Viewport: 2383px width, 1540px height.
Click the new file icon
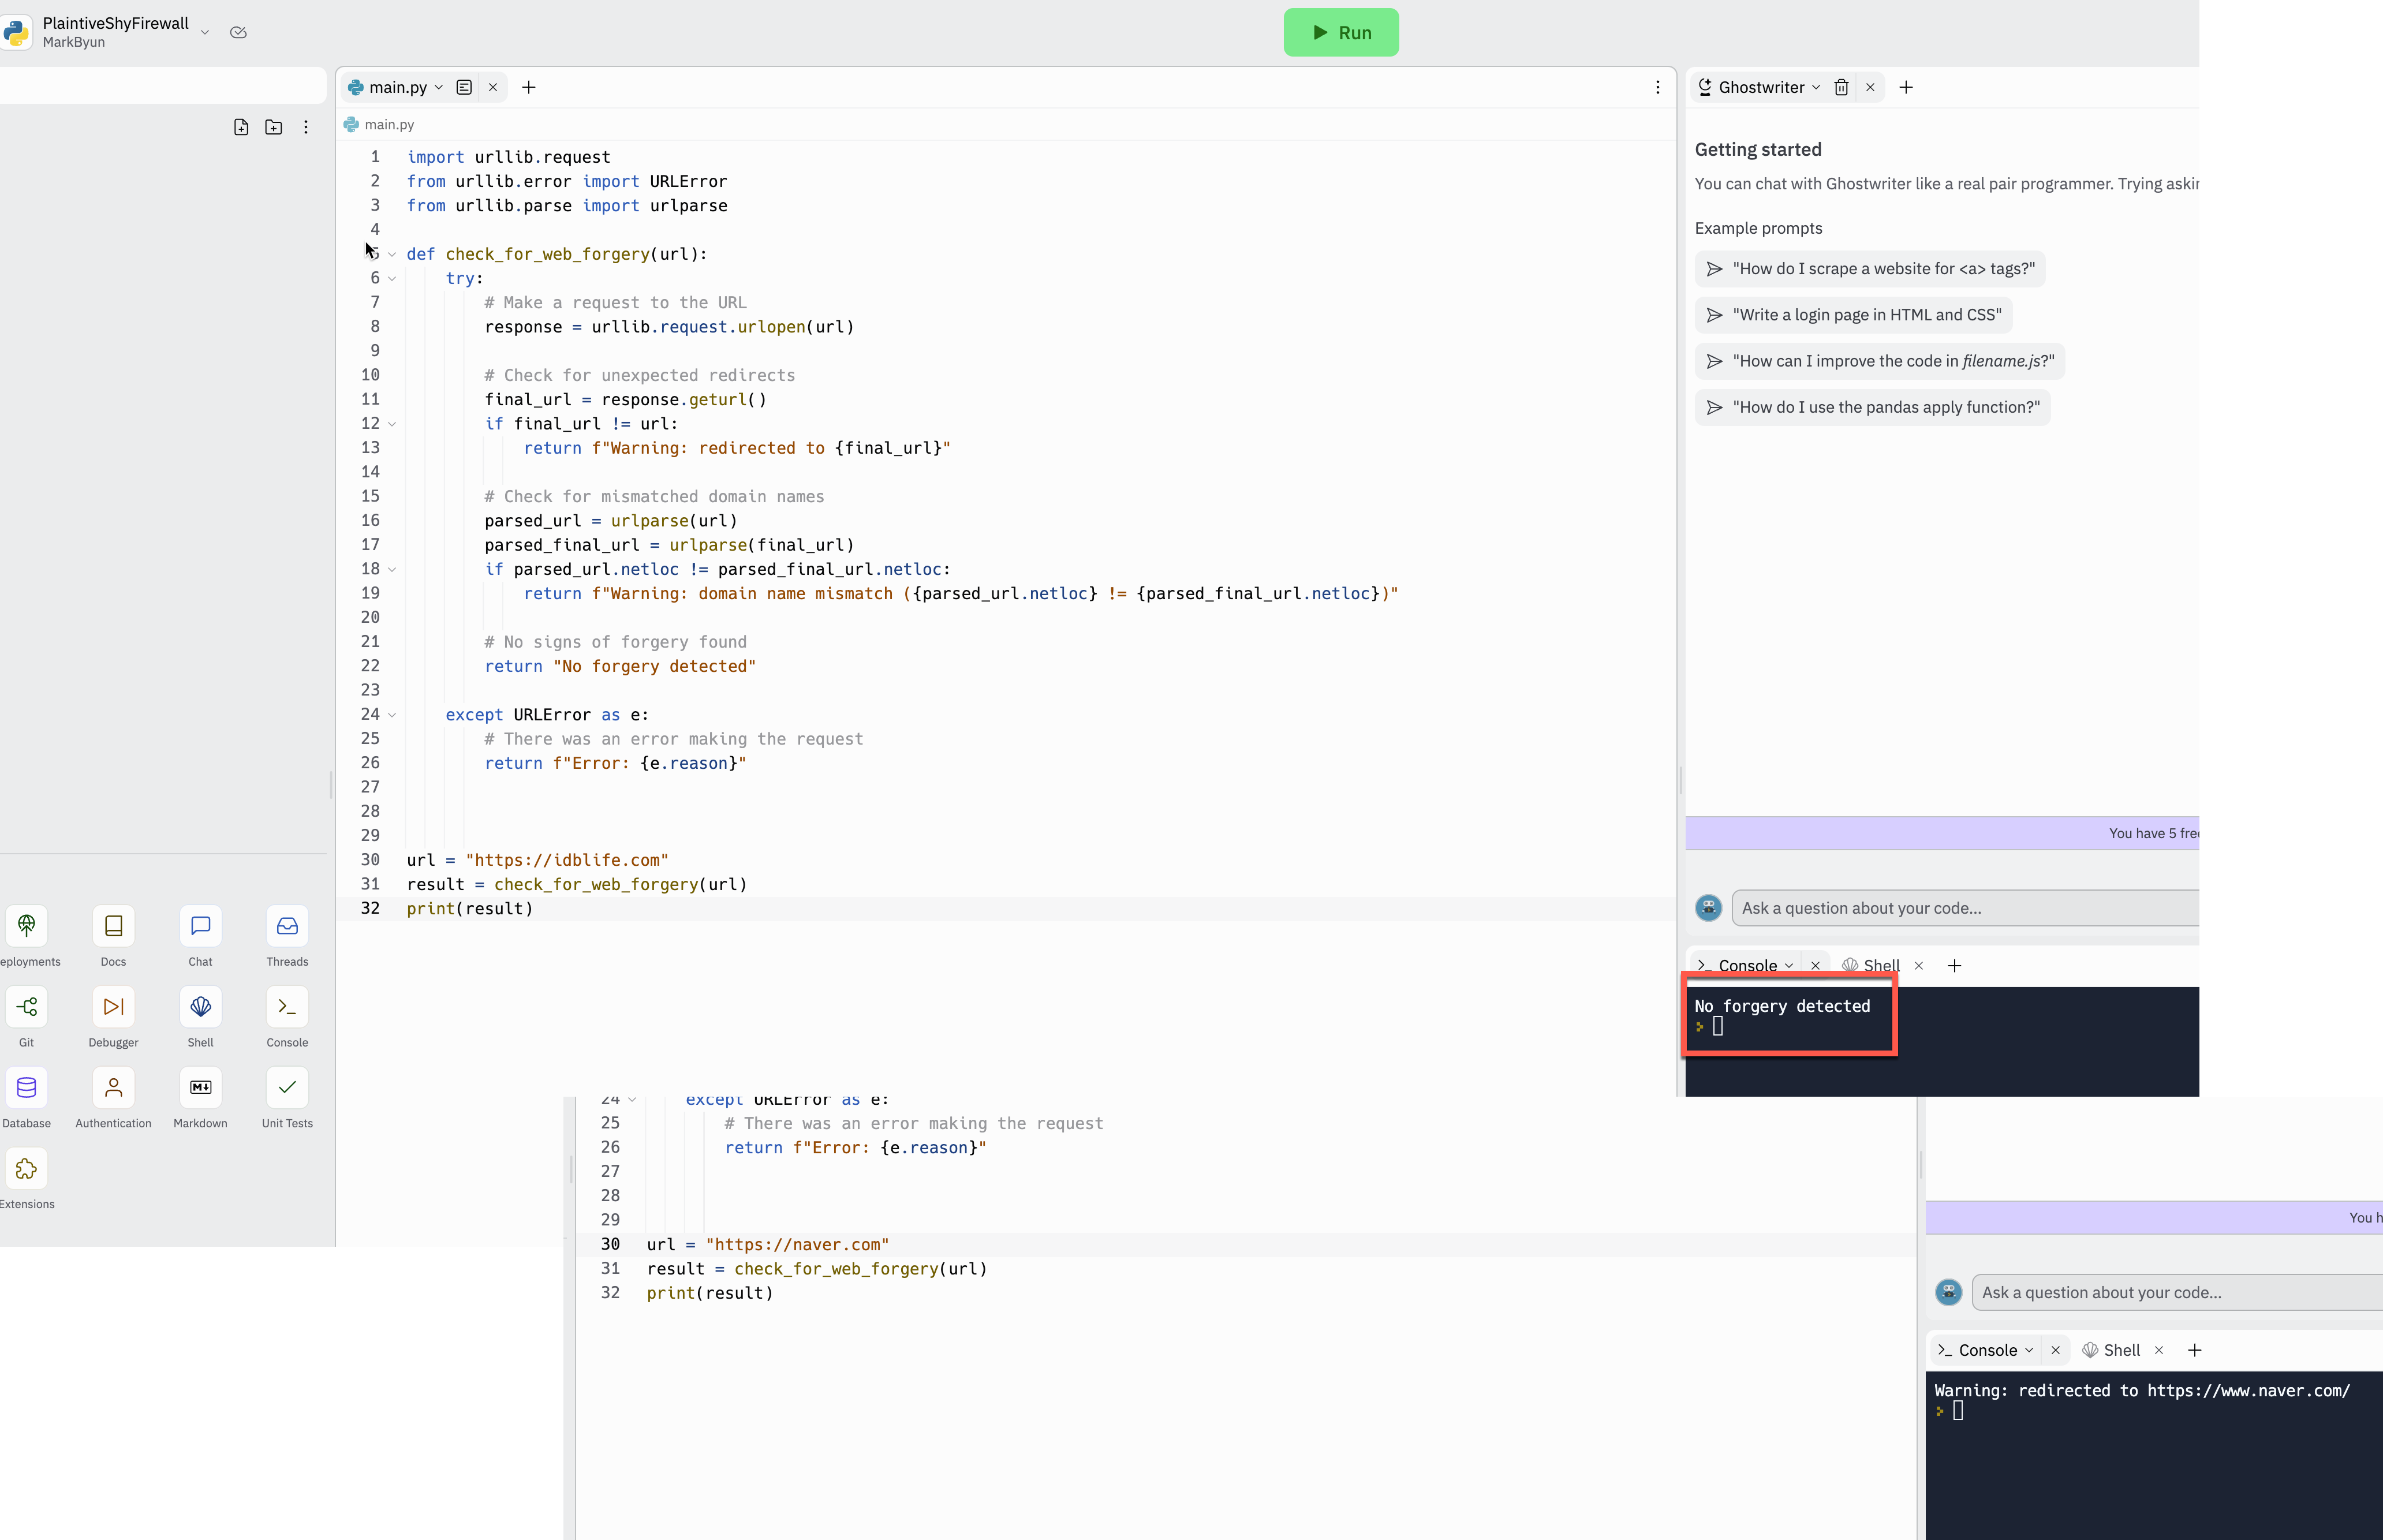coord(241,127)
